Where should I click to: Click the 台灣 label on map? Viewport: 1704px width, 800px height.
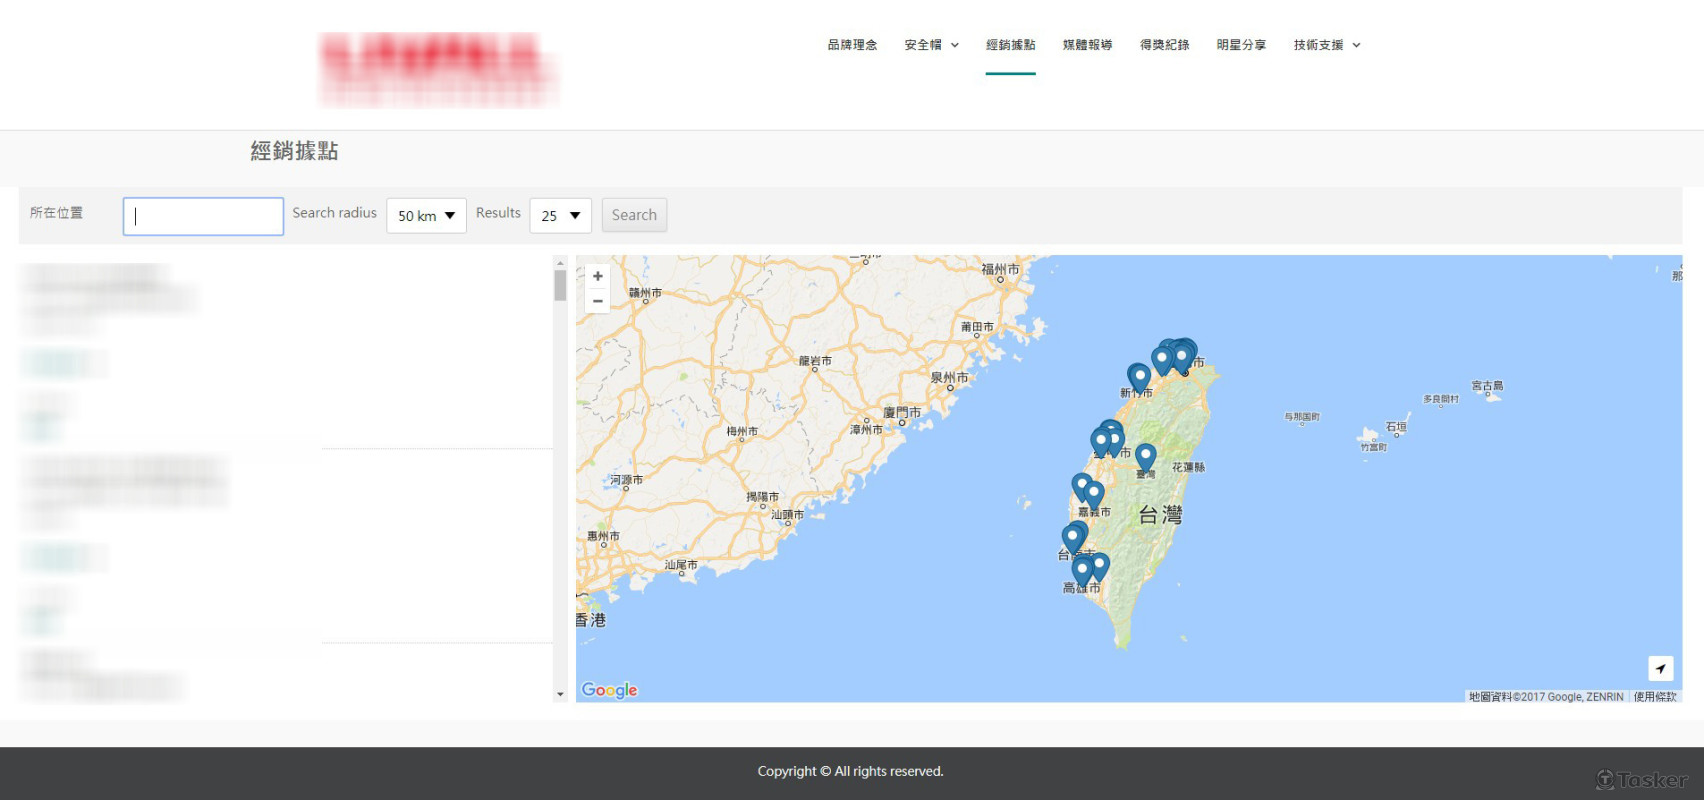point(1161,515)
